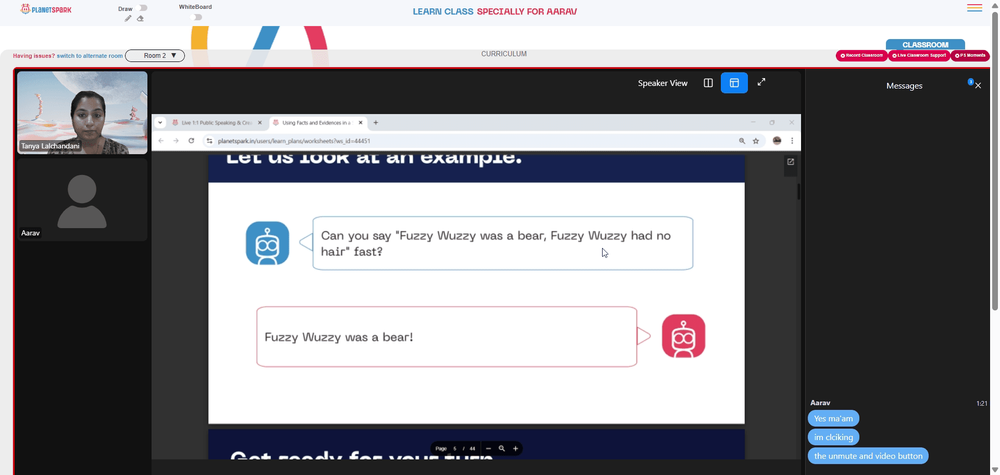Click the 'Can you say Fuzzy Wuzzy' question bubble
Viewport: 1000px width, 475px height.
[503, 243]
